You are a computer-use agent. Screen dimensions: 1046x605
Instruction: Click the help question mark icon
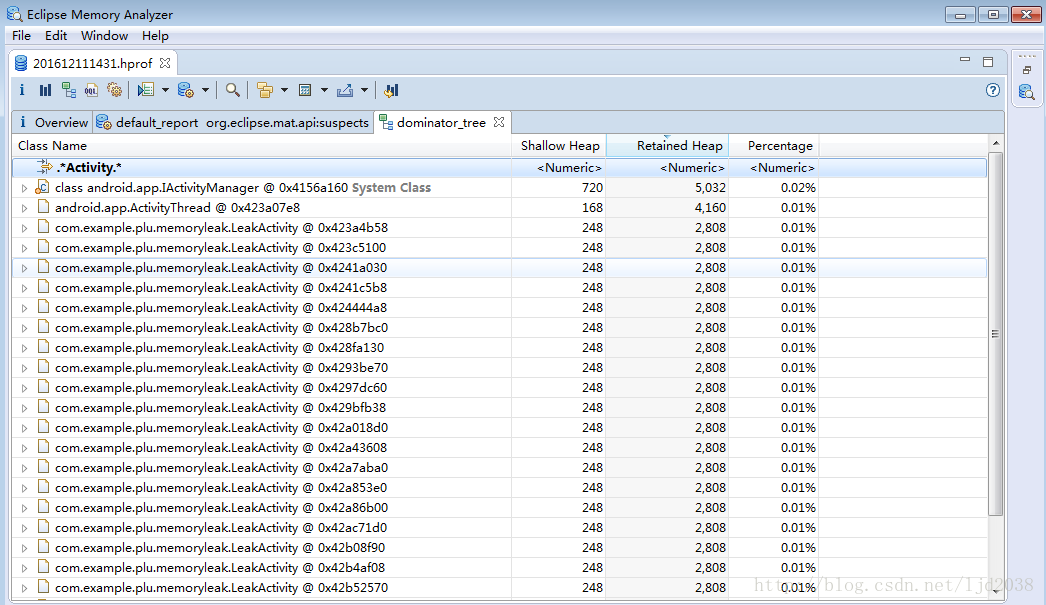(993, 90)
